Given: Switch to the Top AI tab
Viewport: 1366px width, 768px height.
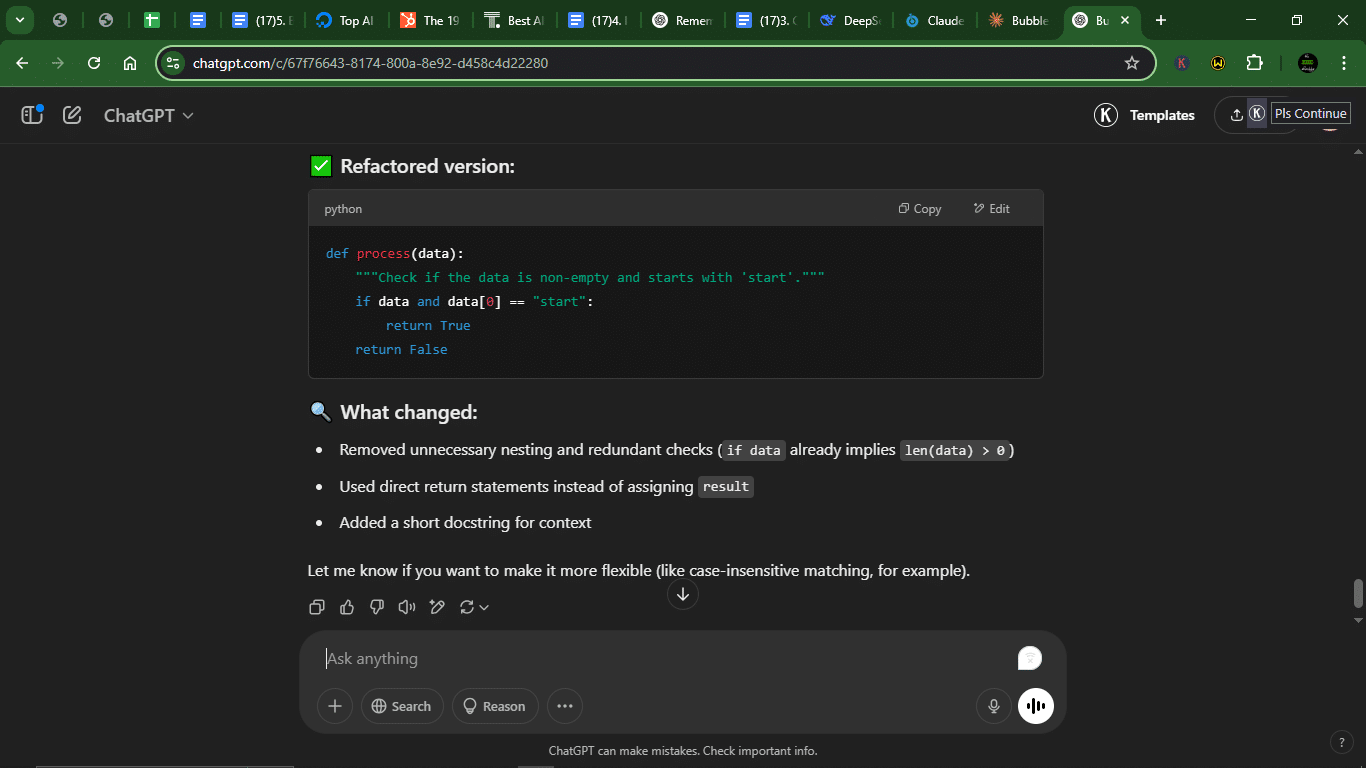Looking at the screenshot, I should click(x=344, y=20).
